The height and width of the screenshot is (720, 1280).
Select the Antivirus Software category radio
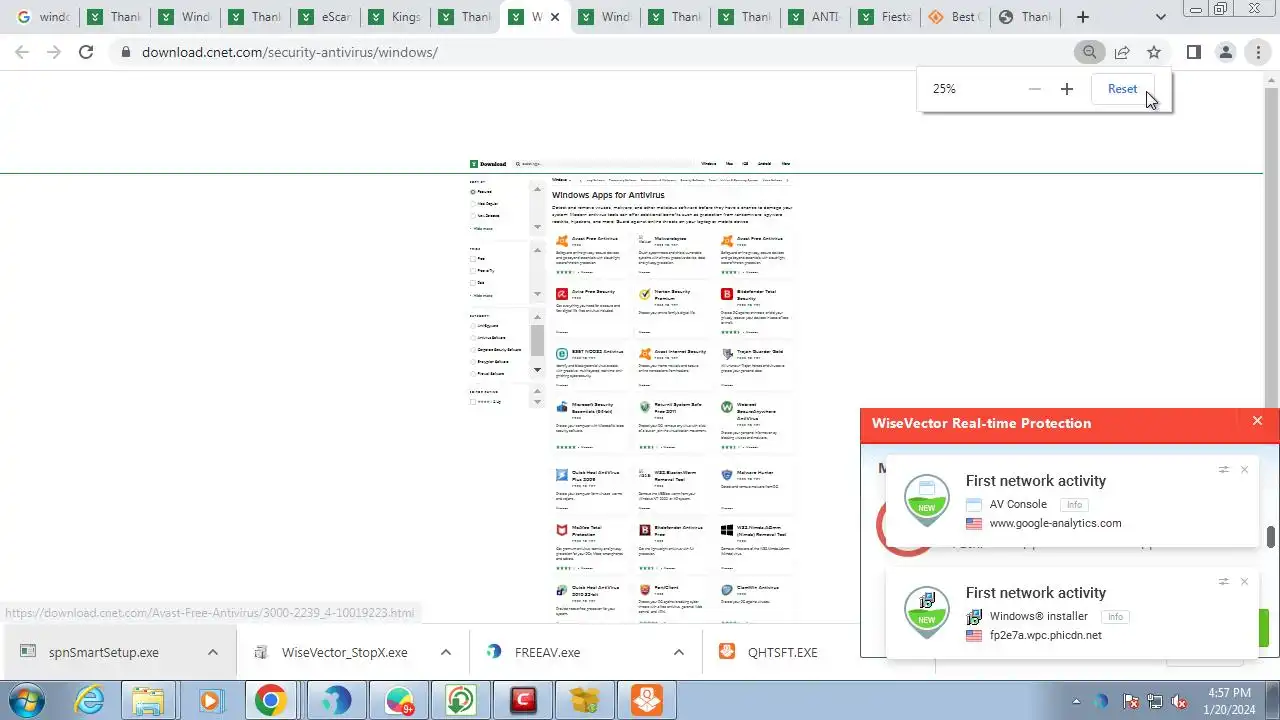coord(473,337)
